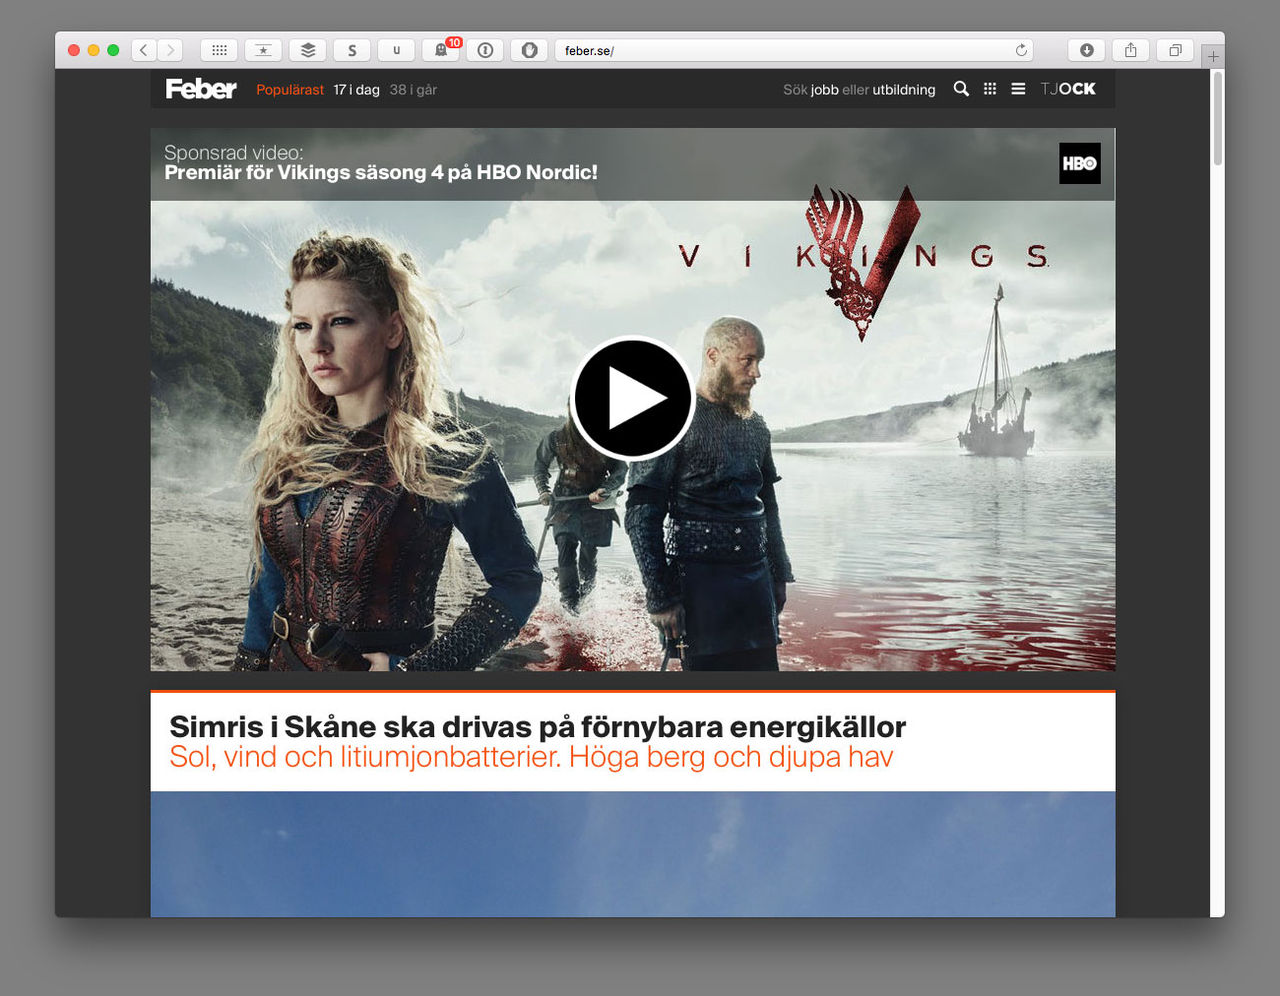
Task: Follow the utbildning link
Action: pos(904,90)
